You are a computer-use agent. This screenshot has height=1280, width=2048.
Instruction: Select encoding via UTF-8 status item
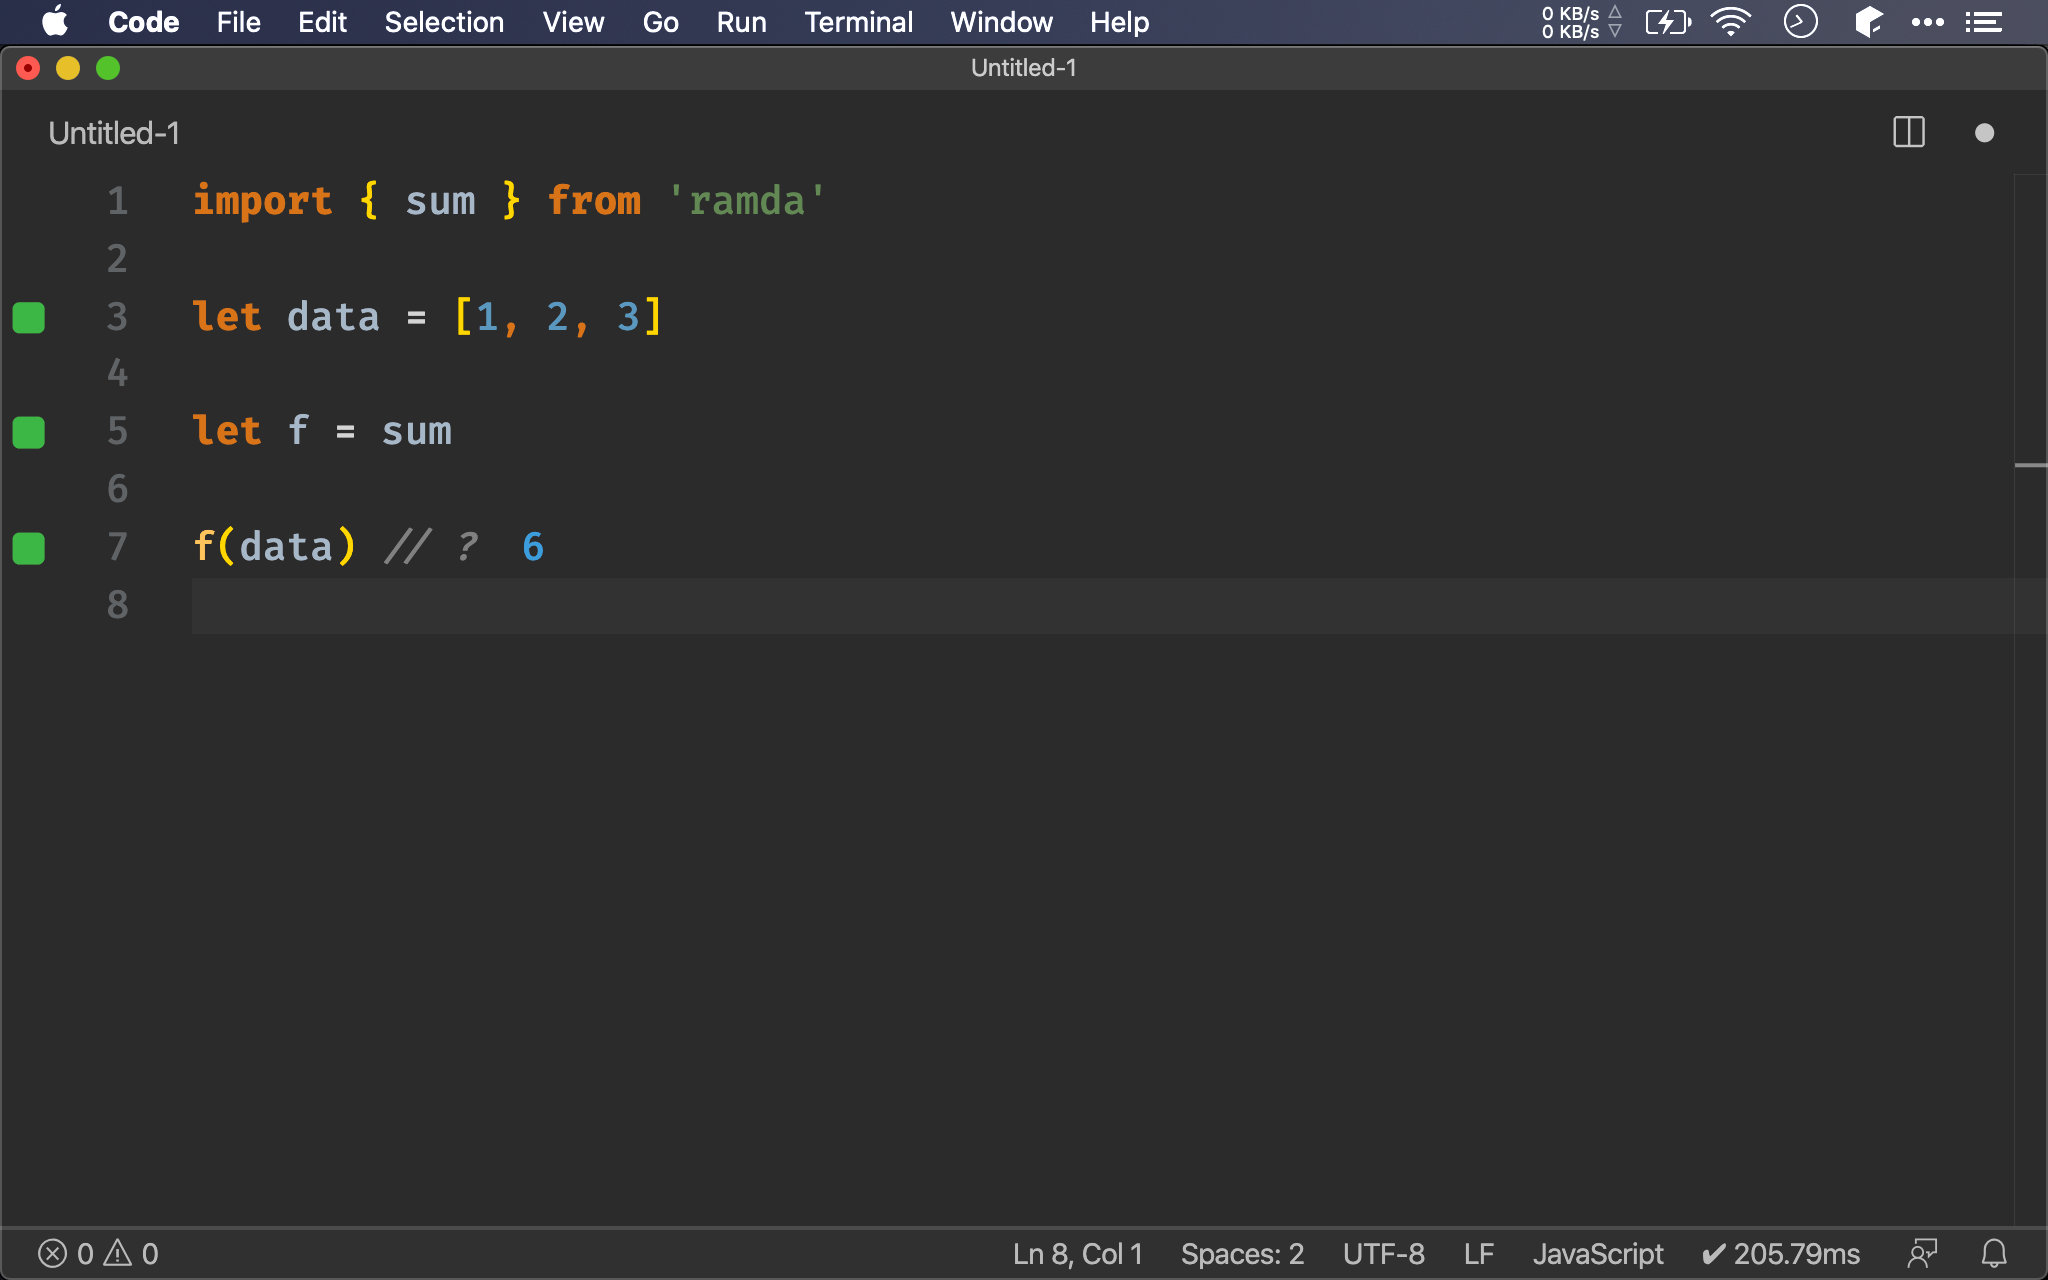point(1383,1253)
